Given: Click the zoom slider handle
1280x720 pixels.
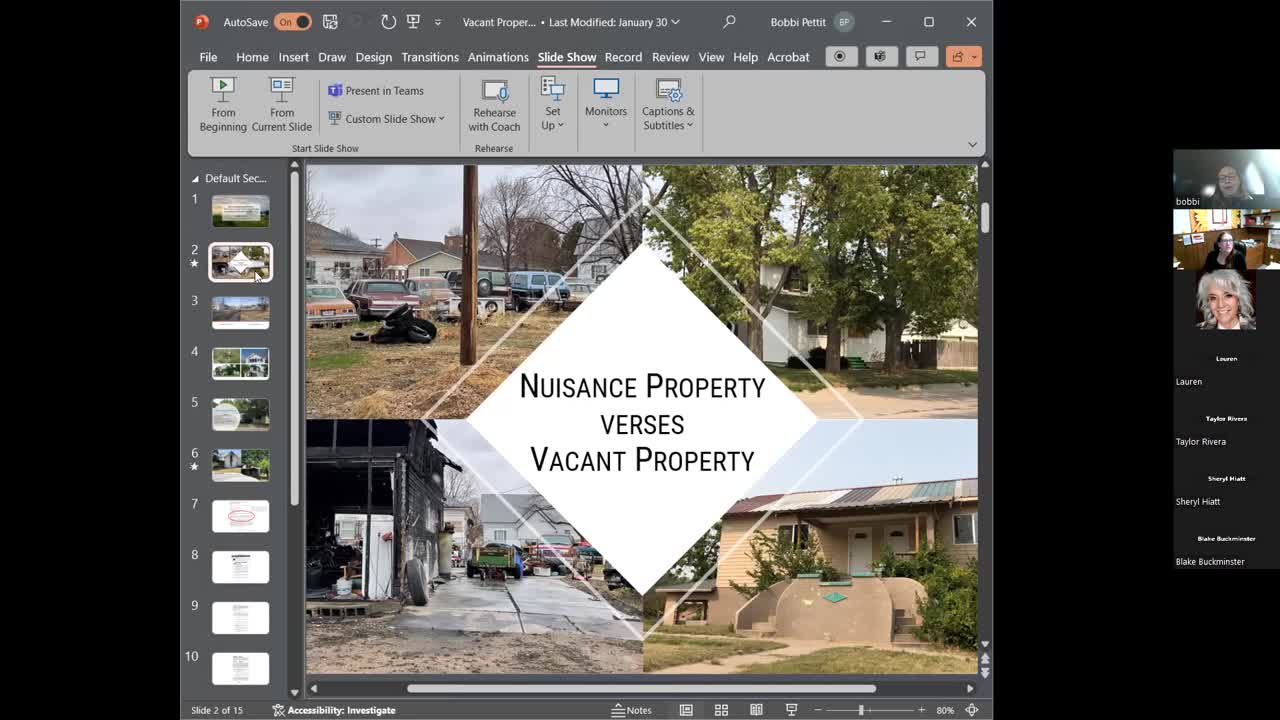Looking at the screenshot, I should (861, 710).
